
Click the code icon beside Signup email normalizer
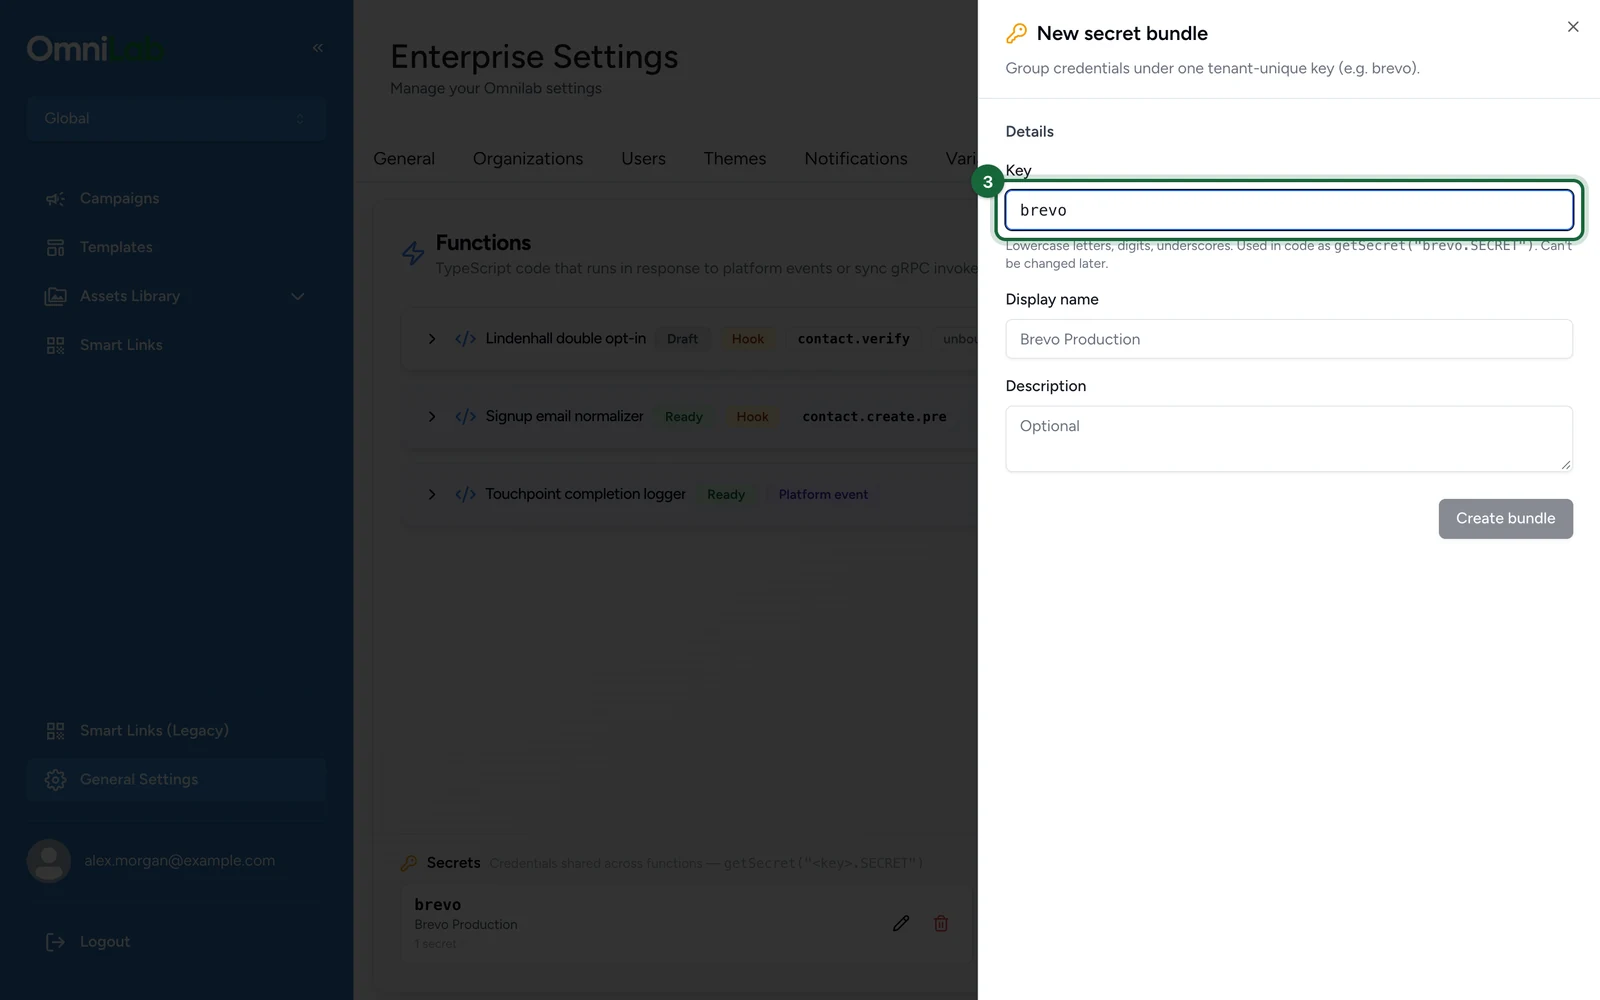[x=465, y=417]
